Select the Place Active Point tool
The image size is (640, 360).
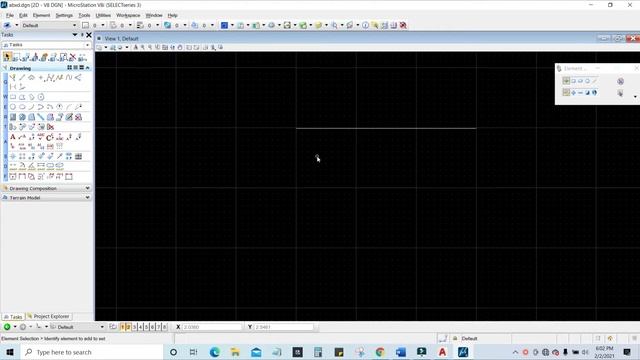click(x=41, y=78)
